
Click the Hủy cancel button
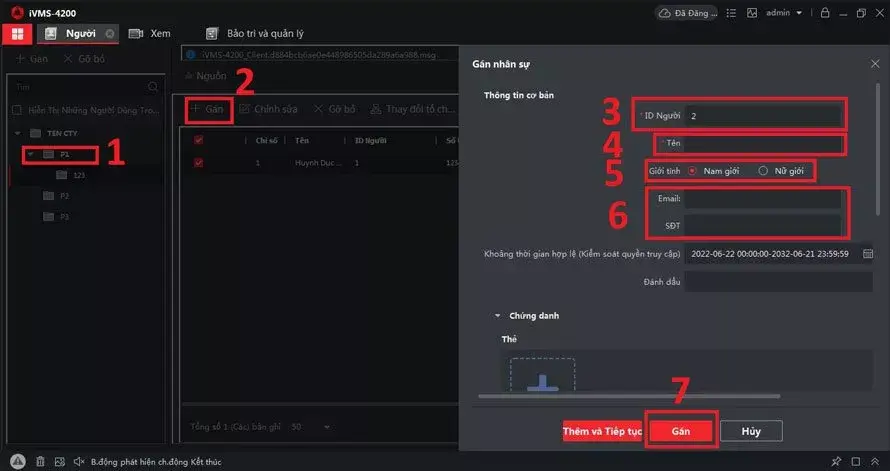pos(751,431)
